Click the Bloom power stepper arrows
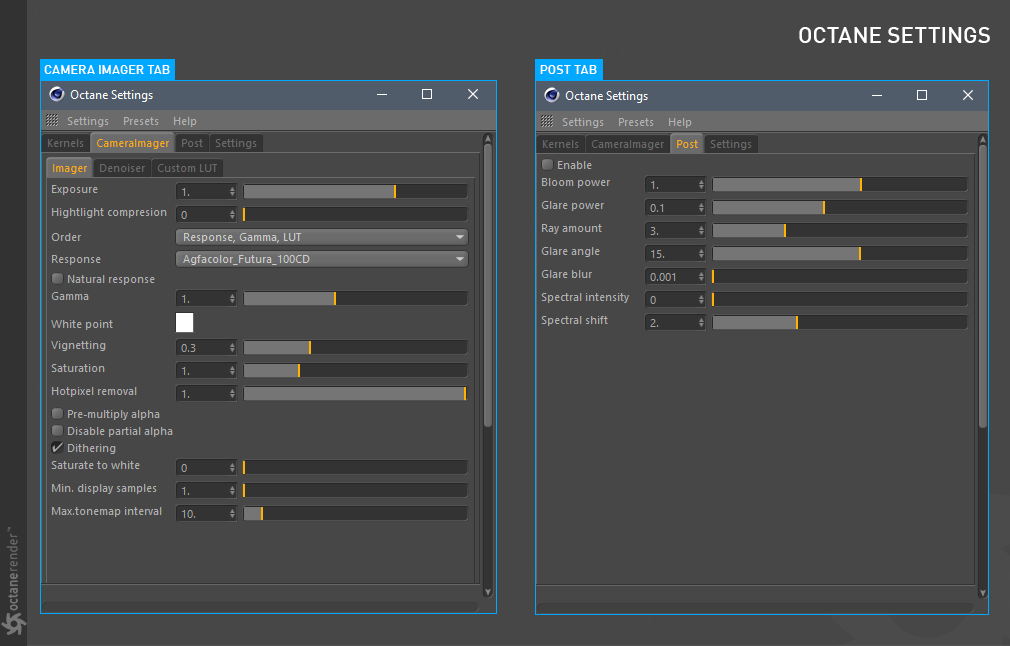The width and height of the screenshot is (1010, 646). 701,185
